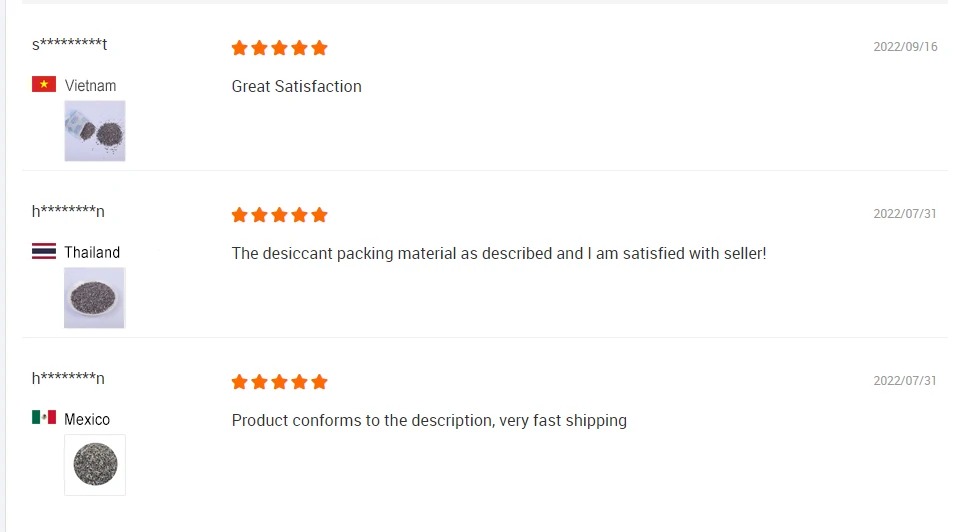Click the star rating above "Great Satisfaction"
Image resolution: width=962 pixels, height=532 pixels.
pyautogui.click(x=279, y=48)
